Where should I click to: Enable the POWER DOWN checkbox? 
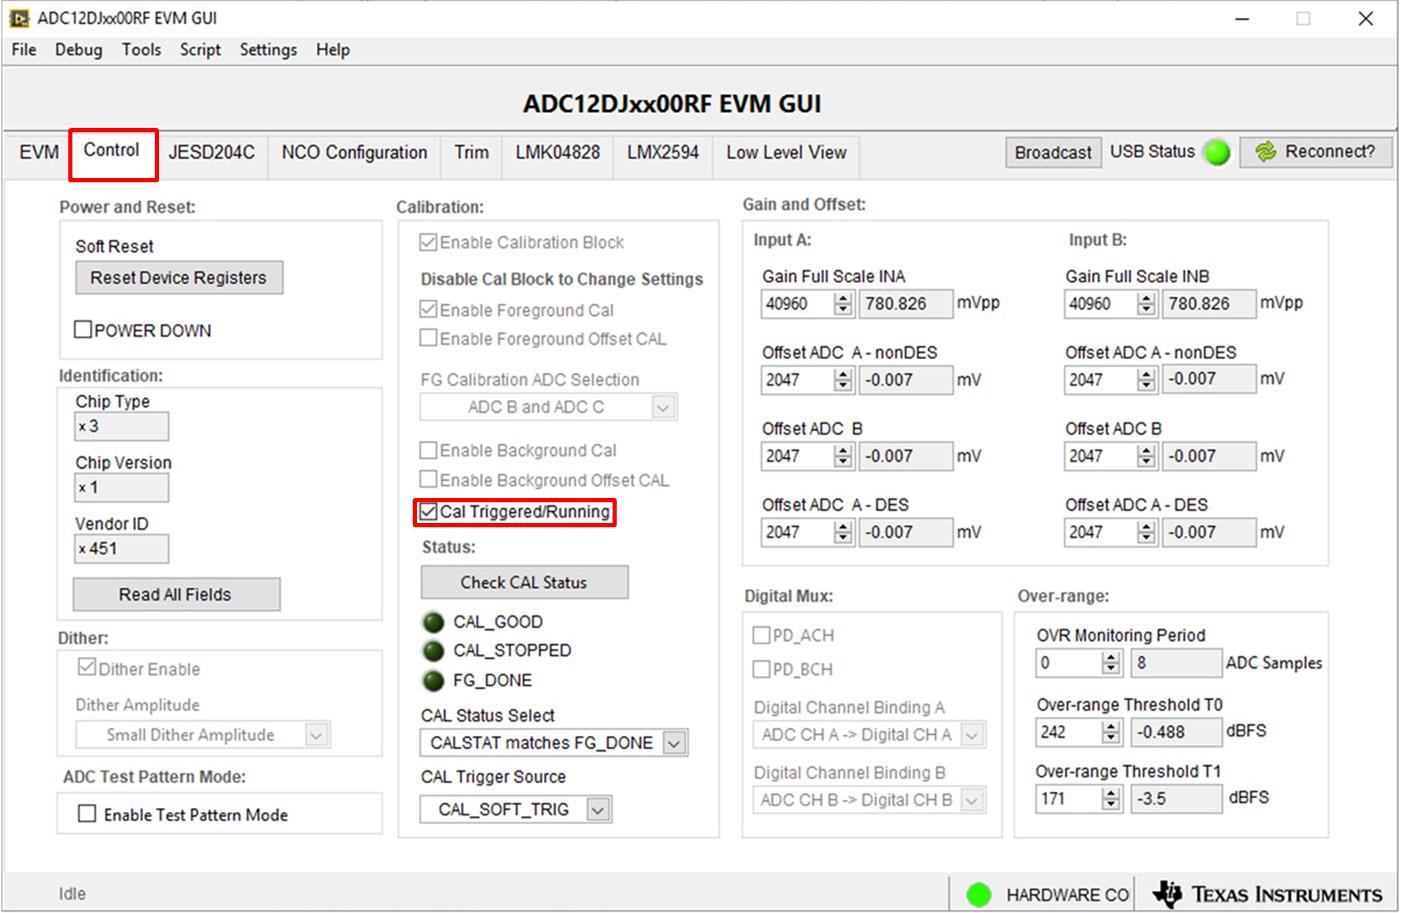[84, 330]
